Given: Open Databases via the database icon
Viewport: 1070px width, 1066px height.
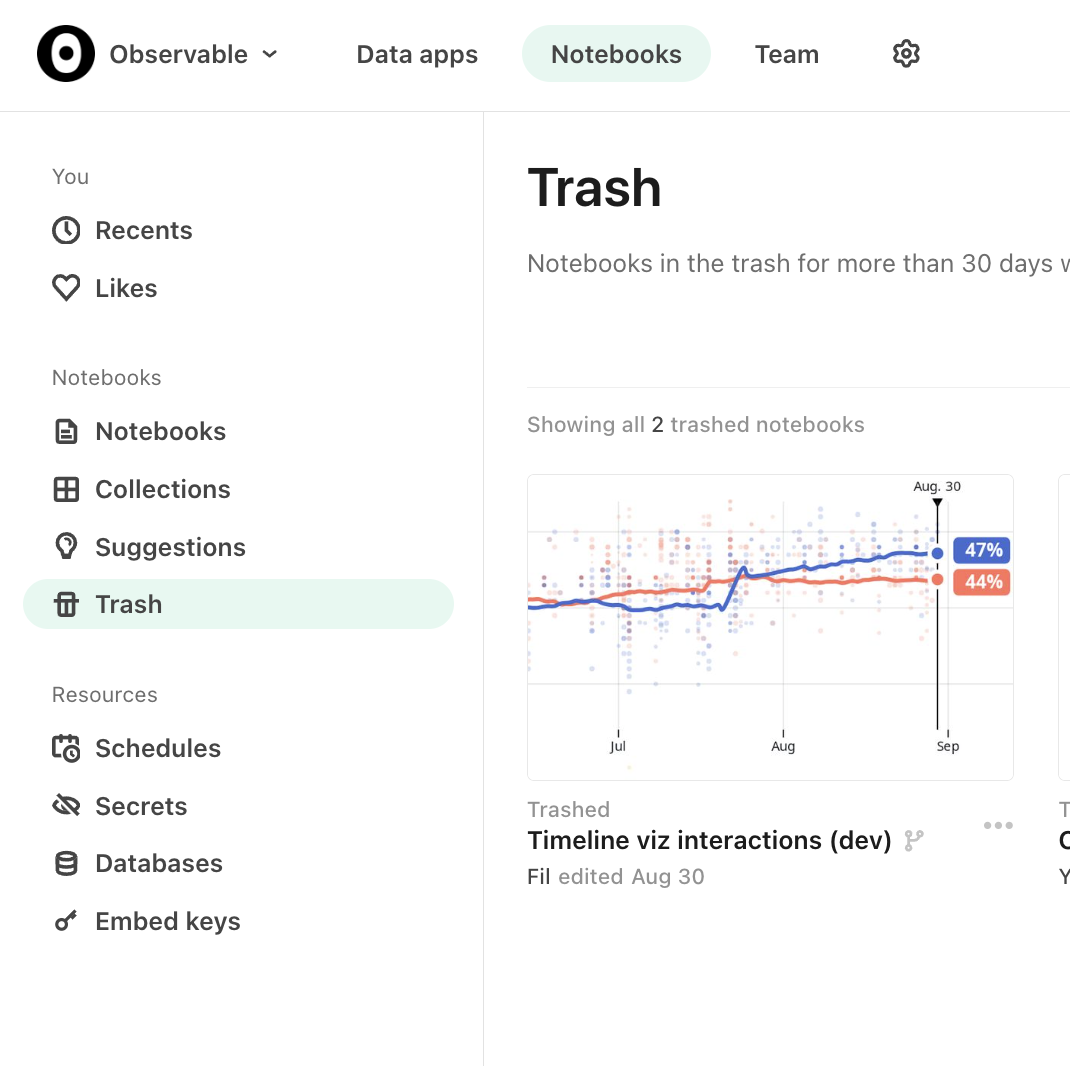Looking at the screenshot, I should coord(65,863).
